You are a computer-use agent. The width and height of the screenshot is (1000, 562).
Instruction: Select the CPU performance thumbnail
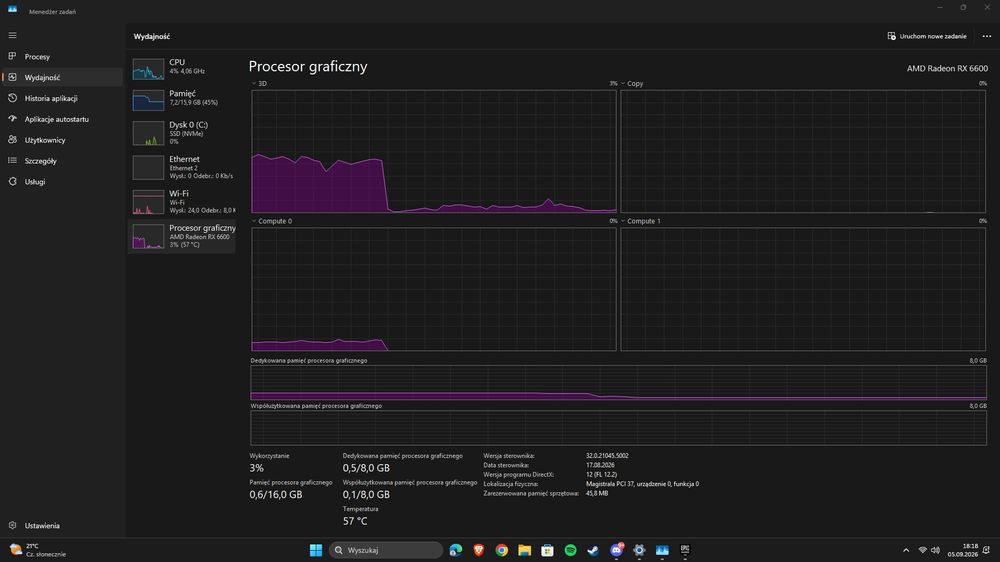148,69
